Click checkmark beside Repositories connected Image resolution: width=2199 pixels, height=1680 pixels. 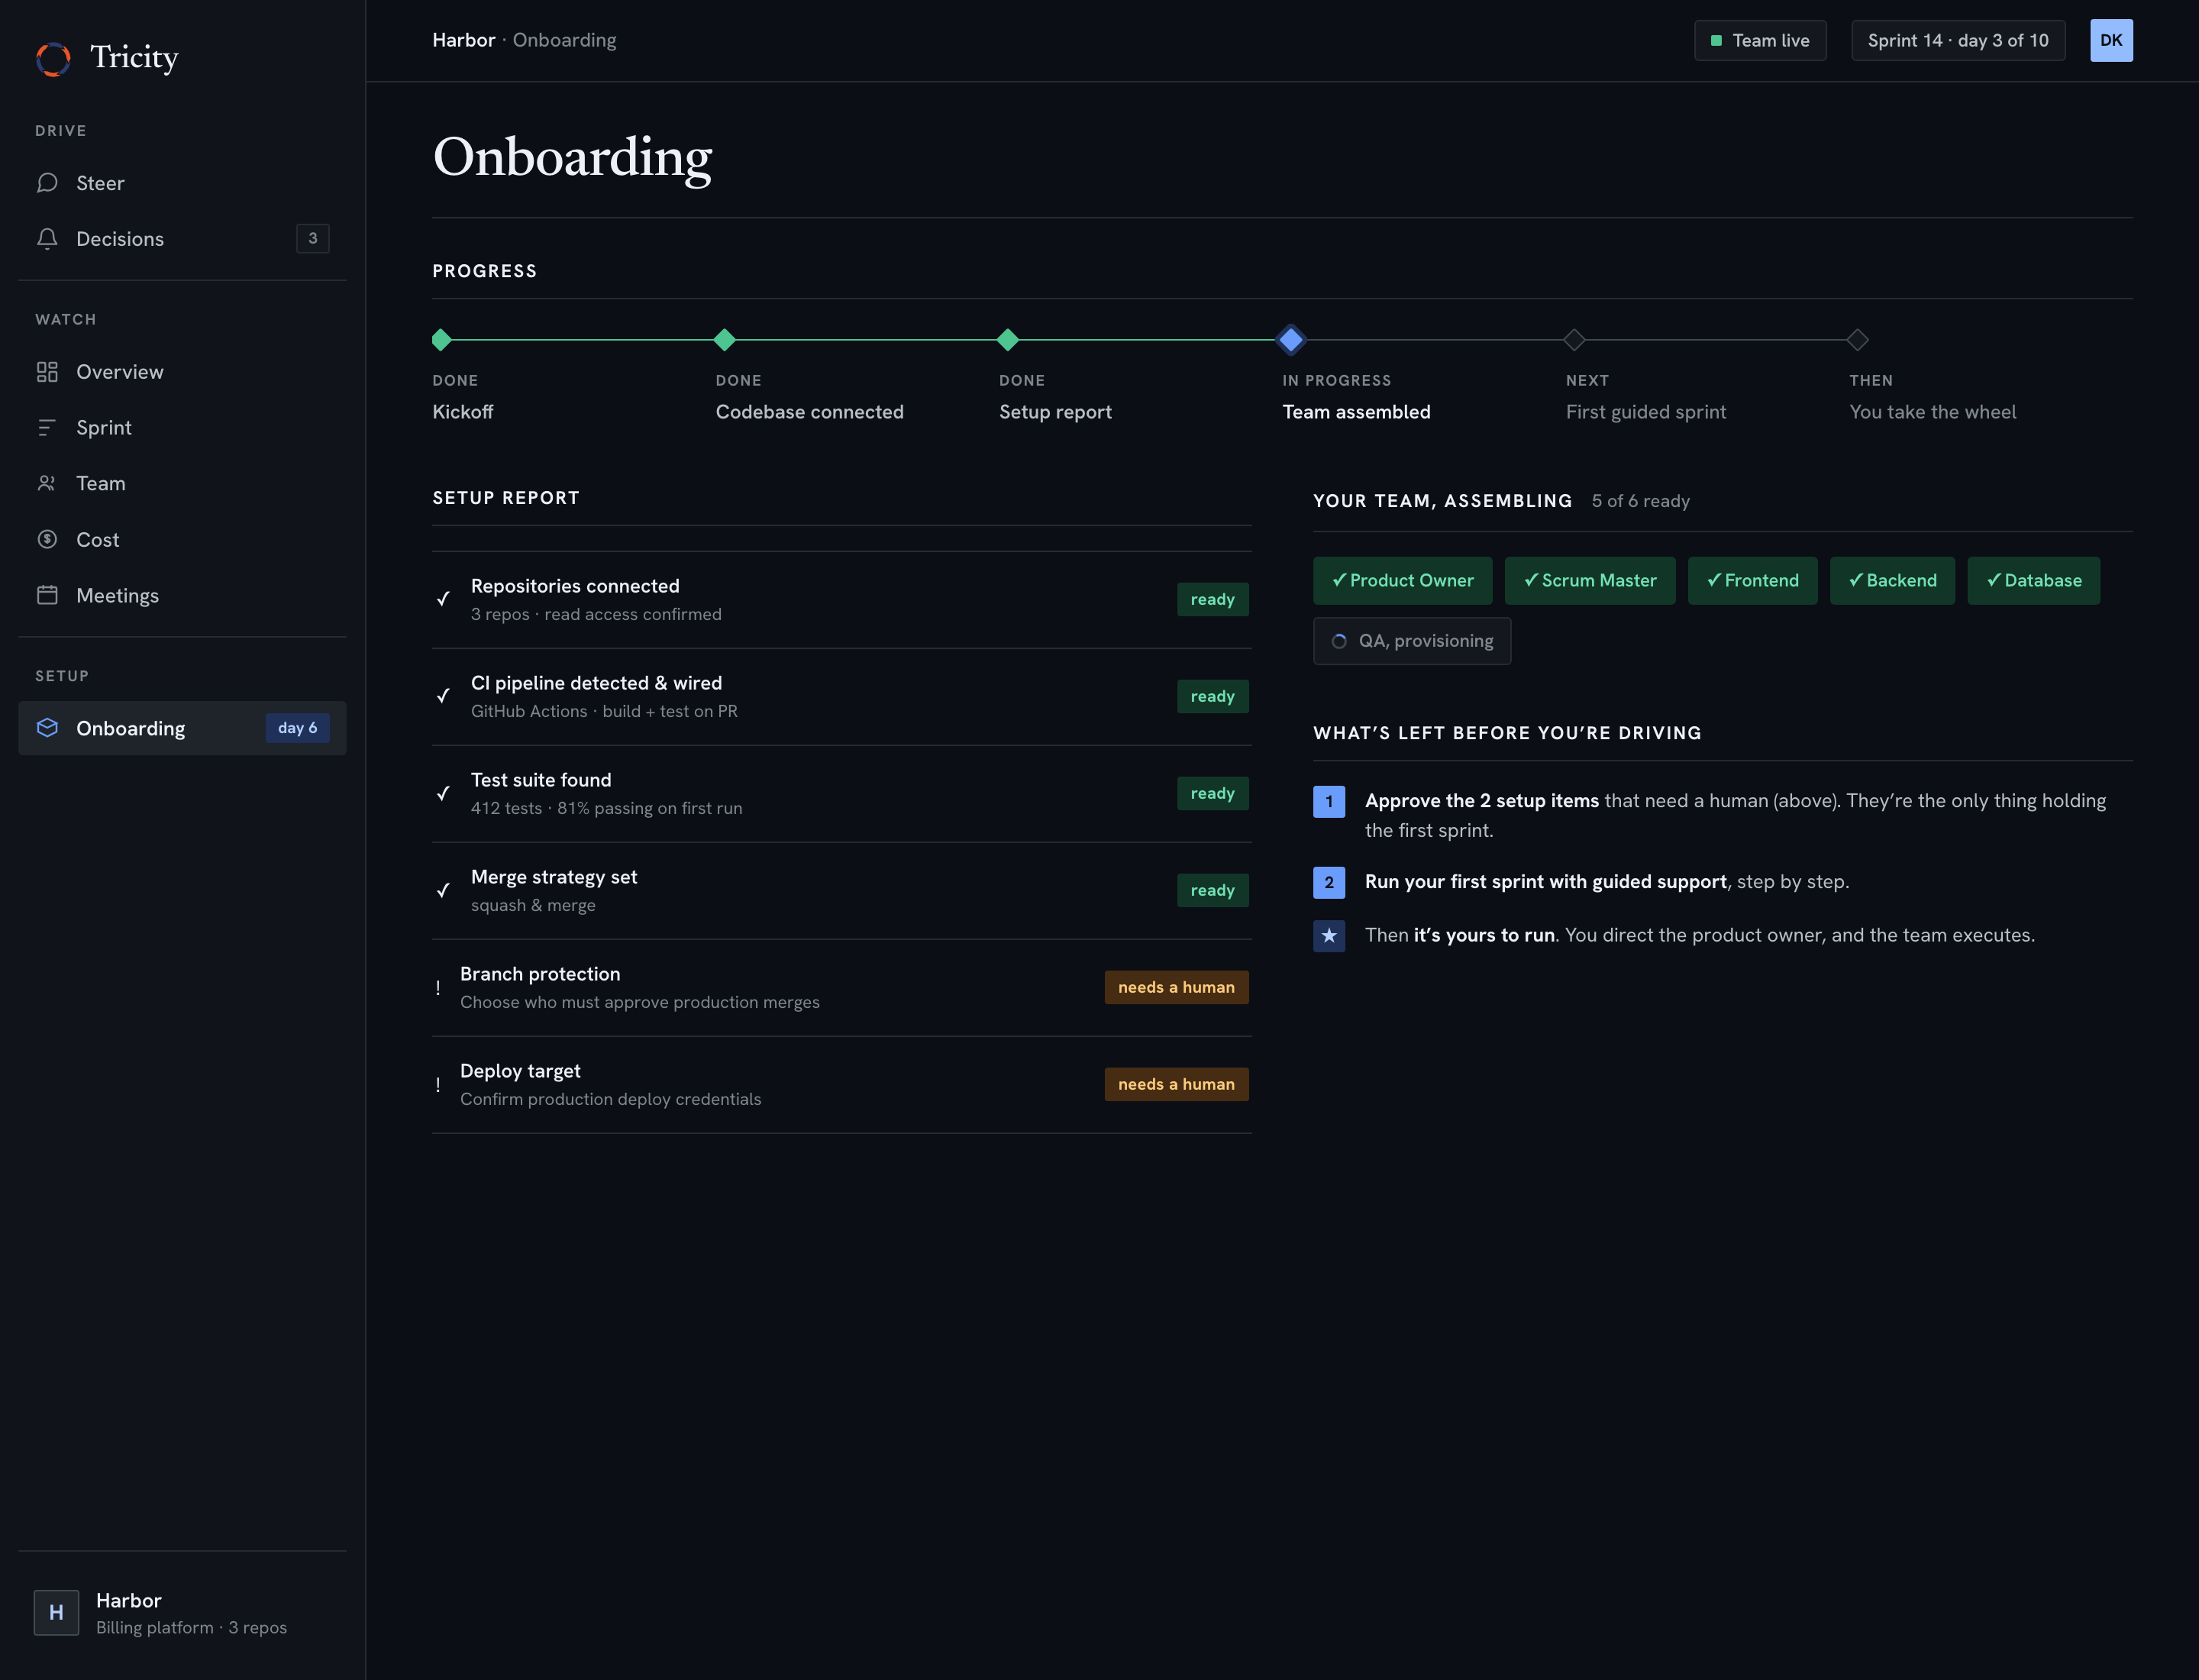click(443, 599)
